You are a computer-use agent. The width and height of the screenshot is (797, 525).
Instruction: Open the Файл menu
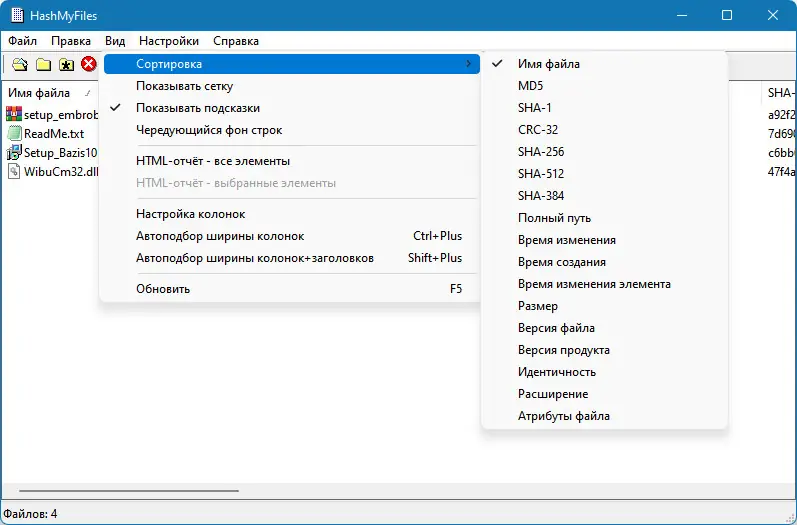(x=22, y=41)
